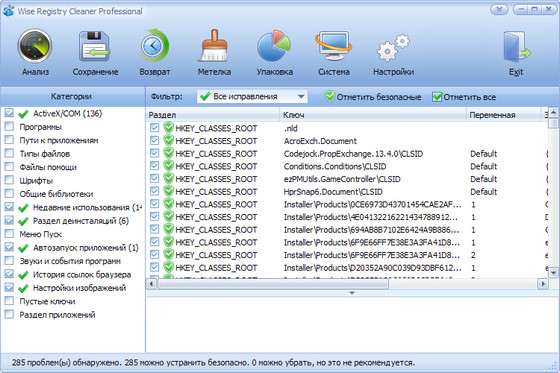Toggle checkbox for the AcroExch.Document entry
Image resolution: width=560 pixels, height=373 pixels.
point(155,141)
